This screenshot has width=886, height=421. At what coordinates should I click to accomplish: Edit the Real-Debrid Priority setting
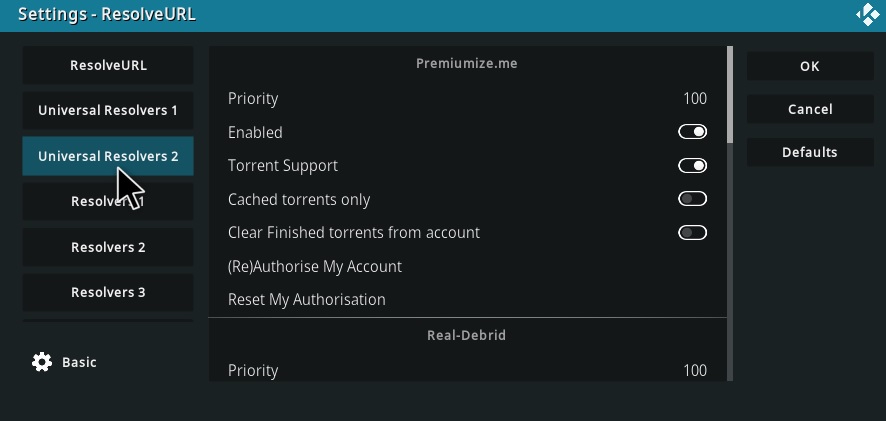(x=467, y=370)
